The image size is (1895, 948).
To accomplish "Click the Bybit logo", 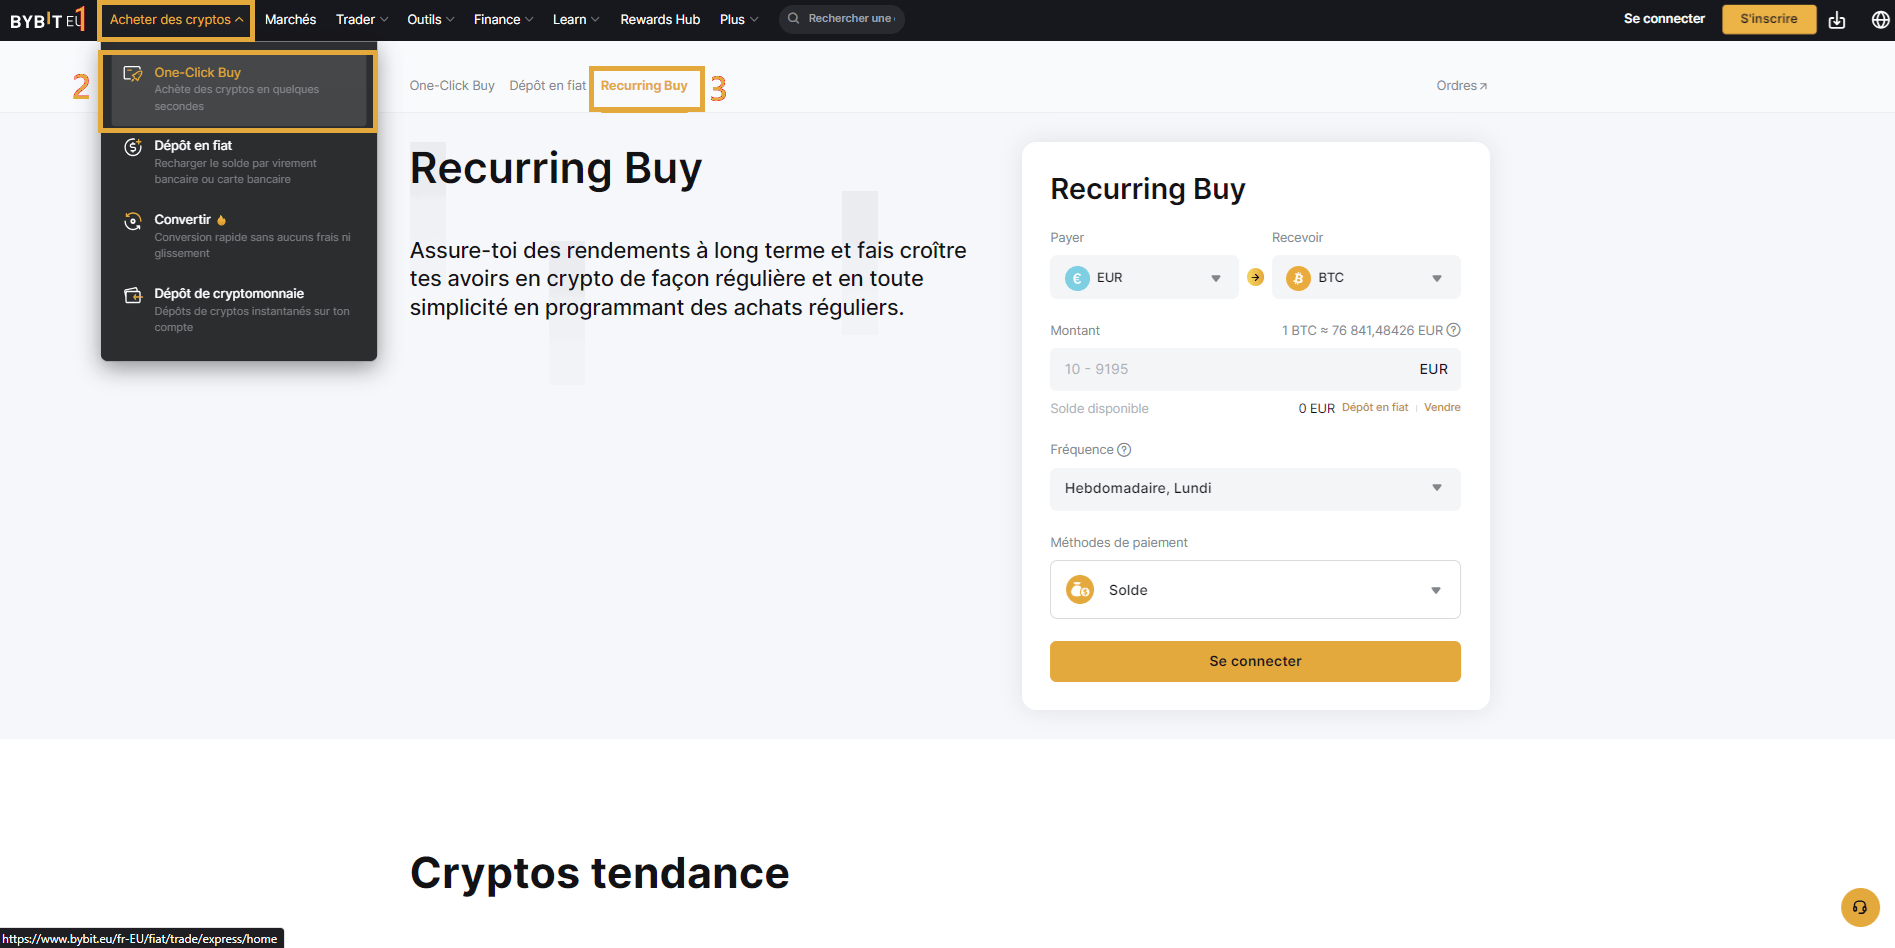I will (42, 18).
